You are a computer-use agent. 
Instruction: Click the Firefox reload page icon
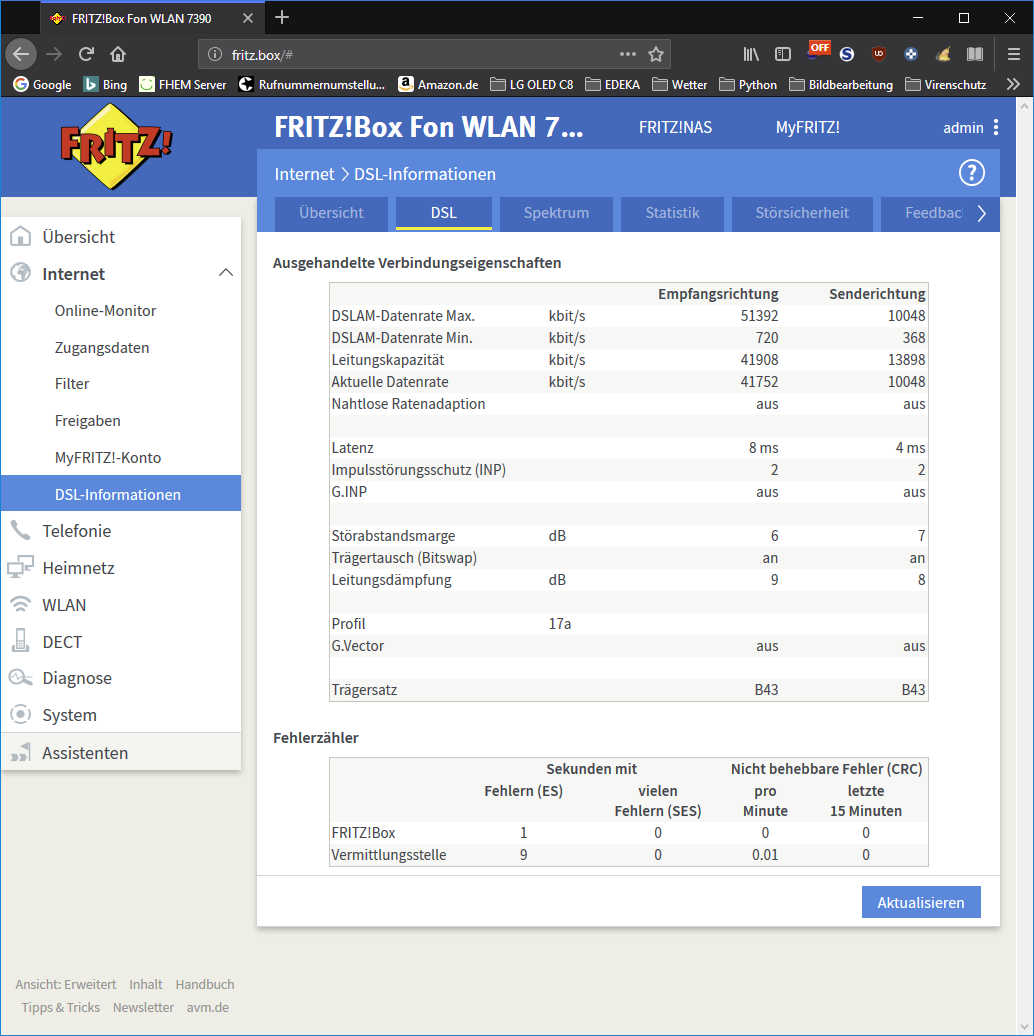pos(87,54)
